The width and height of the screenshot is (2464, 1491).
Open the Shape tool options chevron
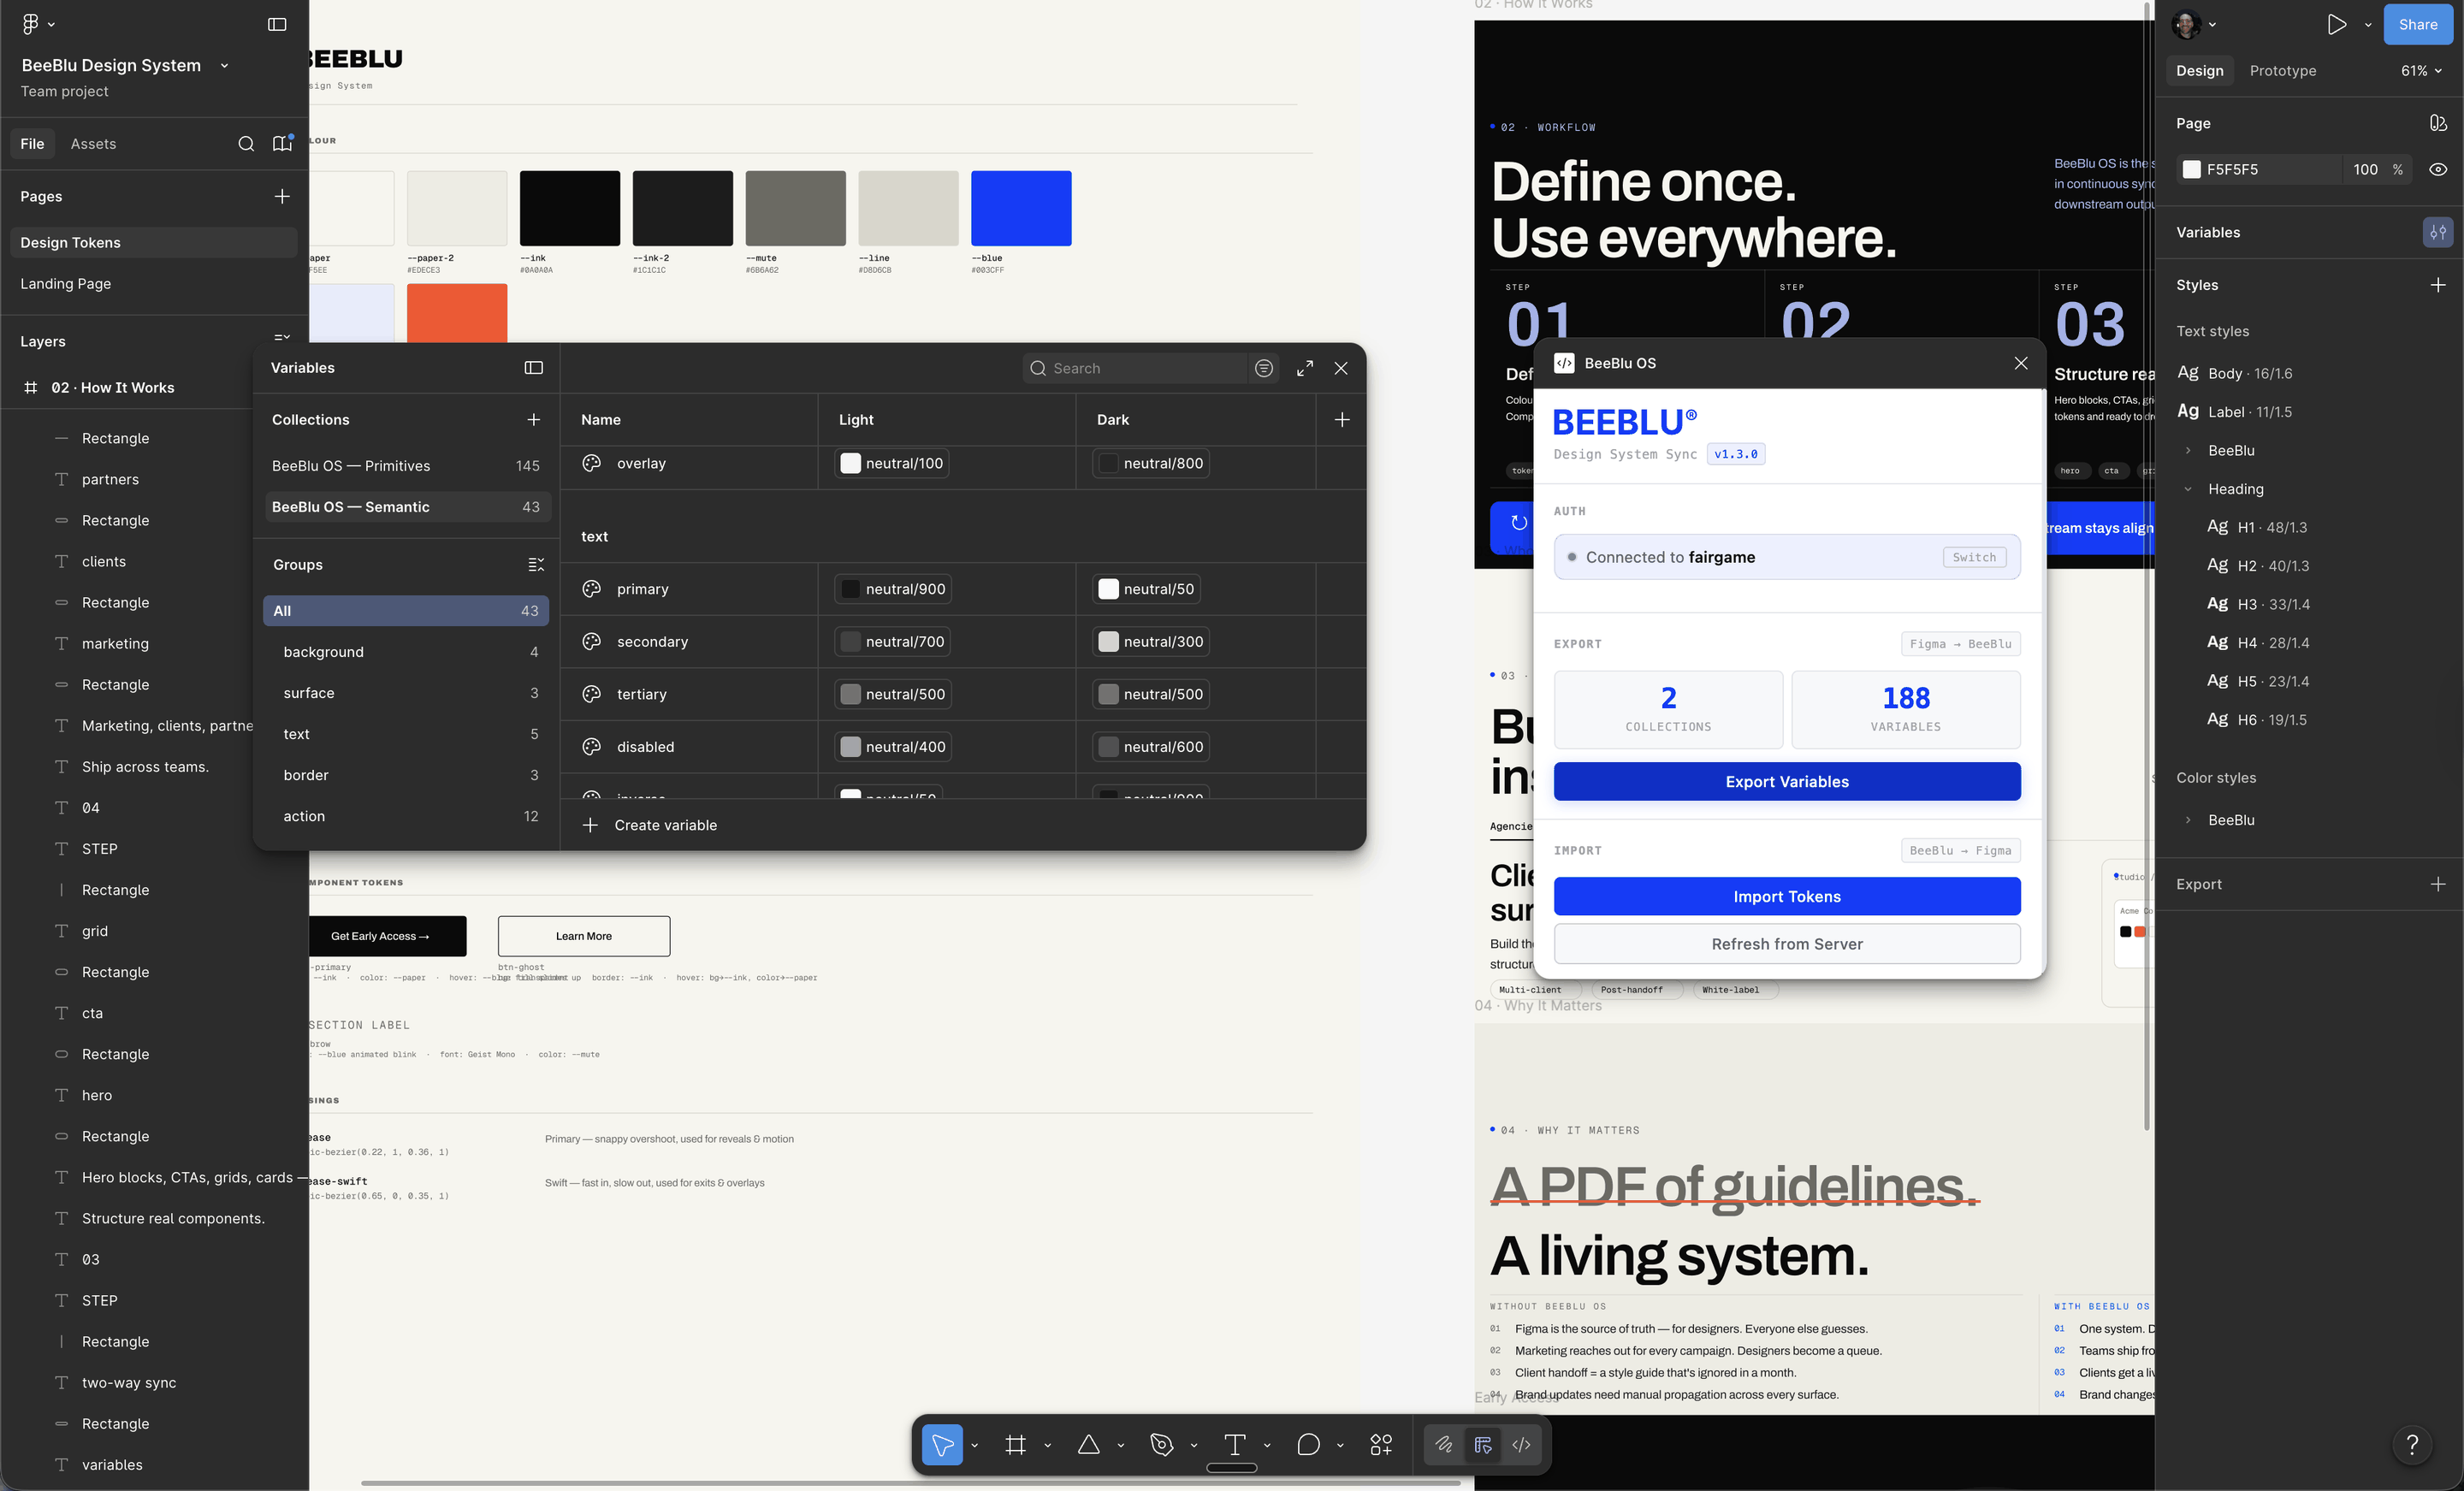[x=1120, y=1445]
